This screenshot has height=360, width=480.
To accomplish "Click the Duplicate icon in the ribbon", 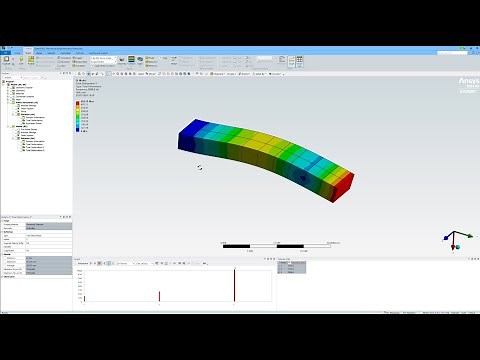I will [6, 60].
